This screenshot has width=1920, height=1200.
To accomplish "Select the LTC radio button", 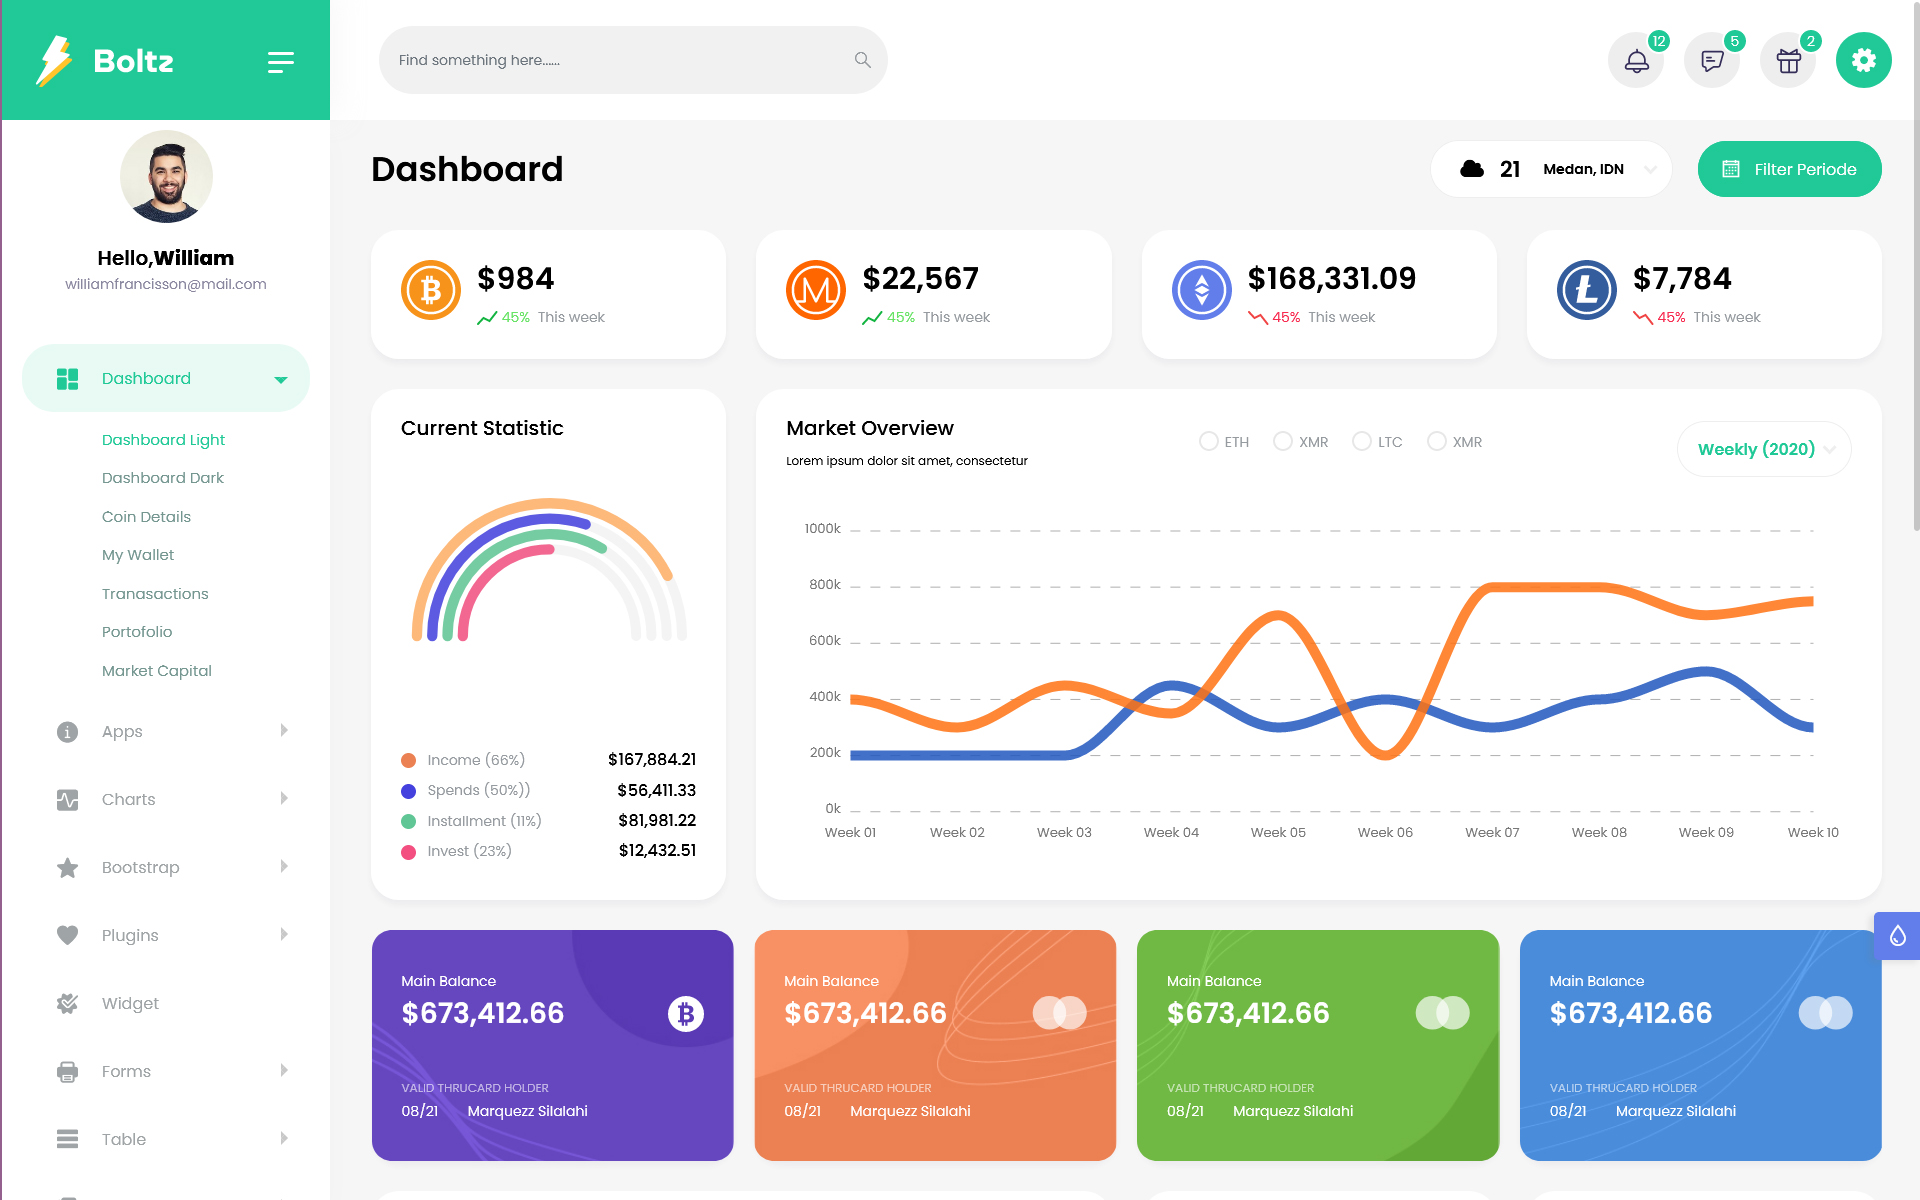I will coord(1361,441).
